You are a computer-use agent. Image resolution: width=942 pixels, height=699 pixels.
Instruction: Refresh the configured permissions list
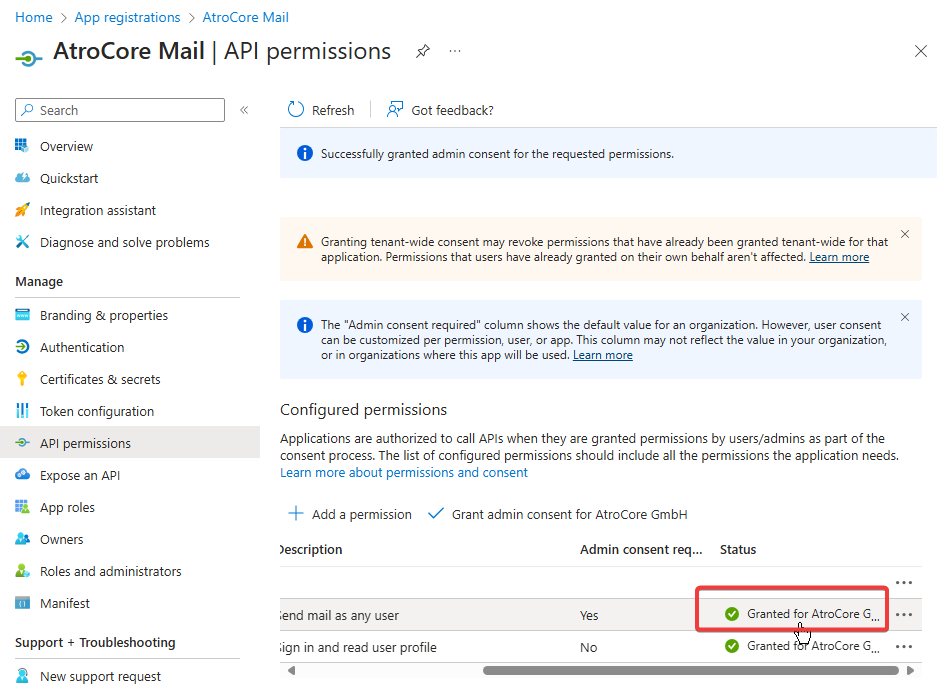click(x=320, y=109)
